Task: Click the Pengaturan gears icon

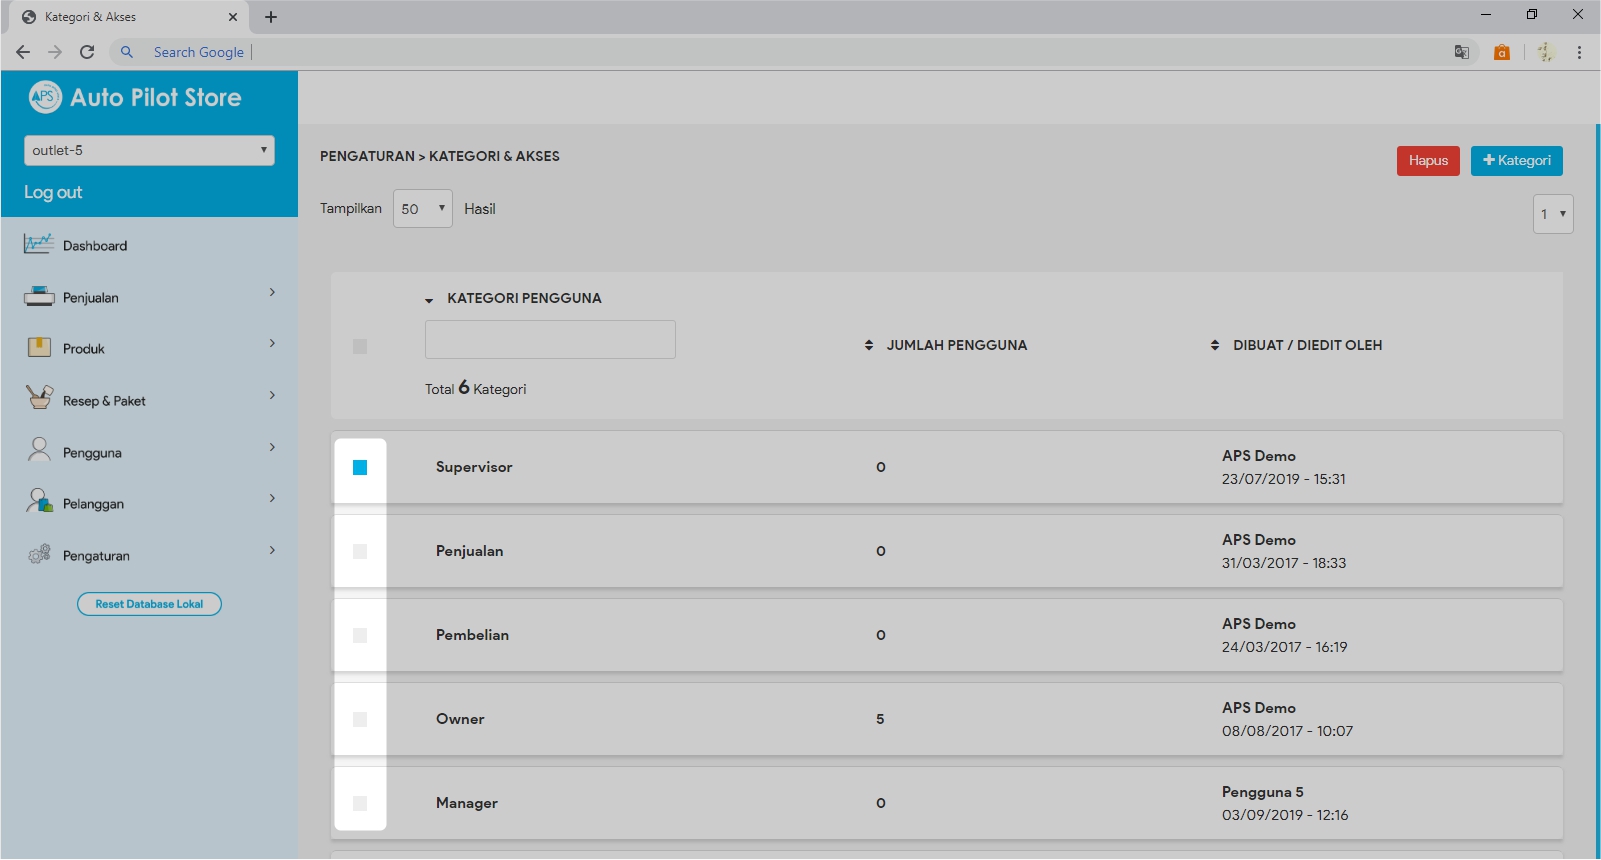Action: point(39,554)
